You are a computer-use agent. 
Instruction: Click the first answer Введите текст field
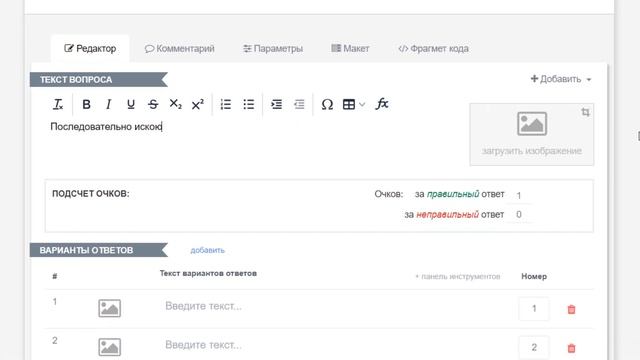[335, 306]
